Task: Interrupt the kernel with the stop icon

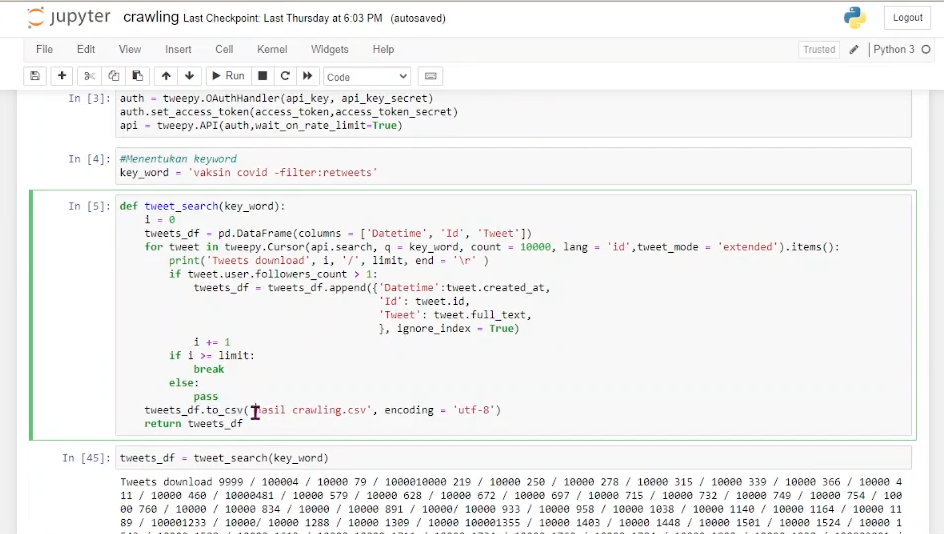Action: tap(262, 76)
